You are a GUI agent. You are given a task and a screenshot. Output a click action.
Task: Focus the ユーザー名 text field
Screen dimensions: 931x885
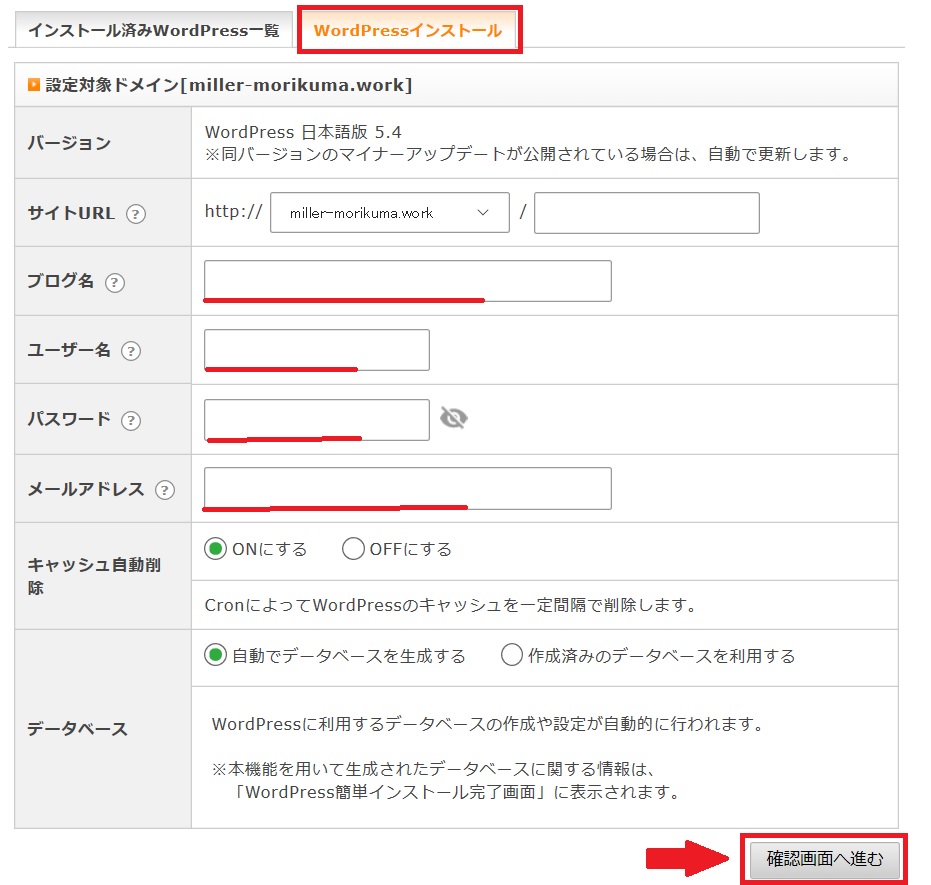[316, 350]
